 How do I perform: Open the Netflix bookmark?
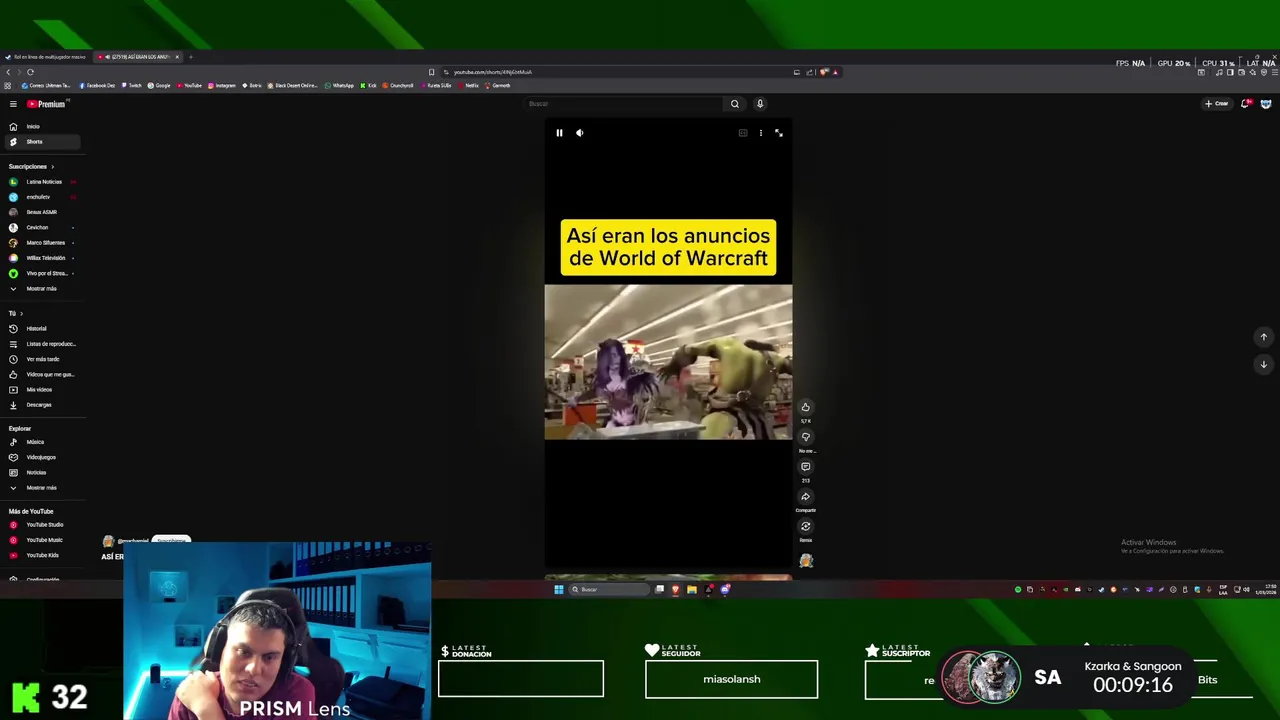[x=468, y=86]
